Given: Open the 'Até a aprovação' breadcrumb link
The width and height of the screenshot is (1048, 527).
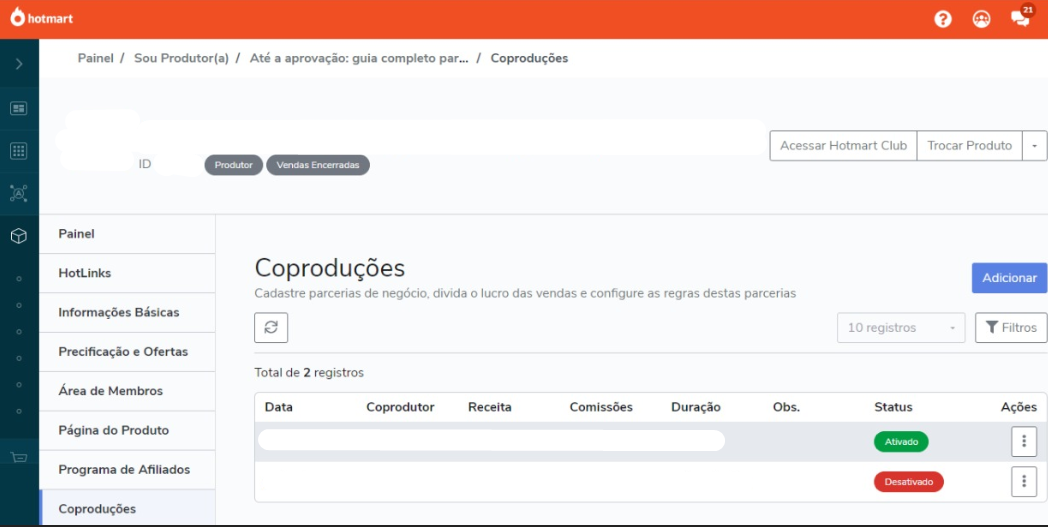Looking at the screenshot, I should pos(359,58).
